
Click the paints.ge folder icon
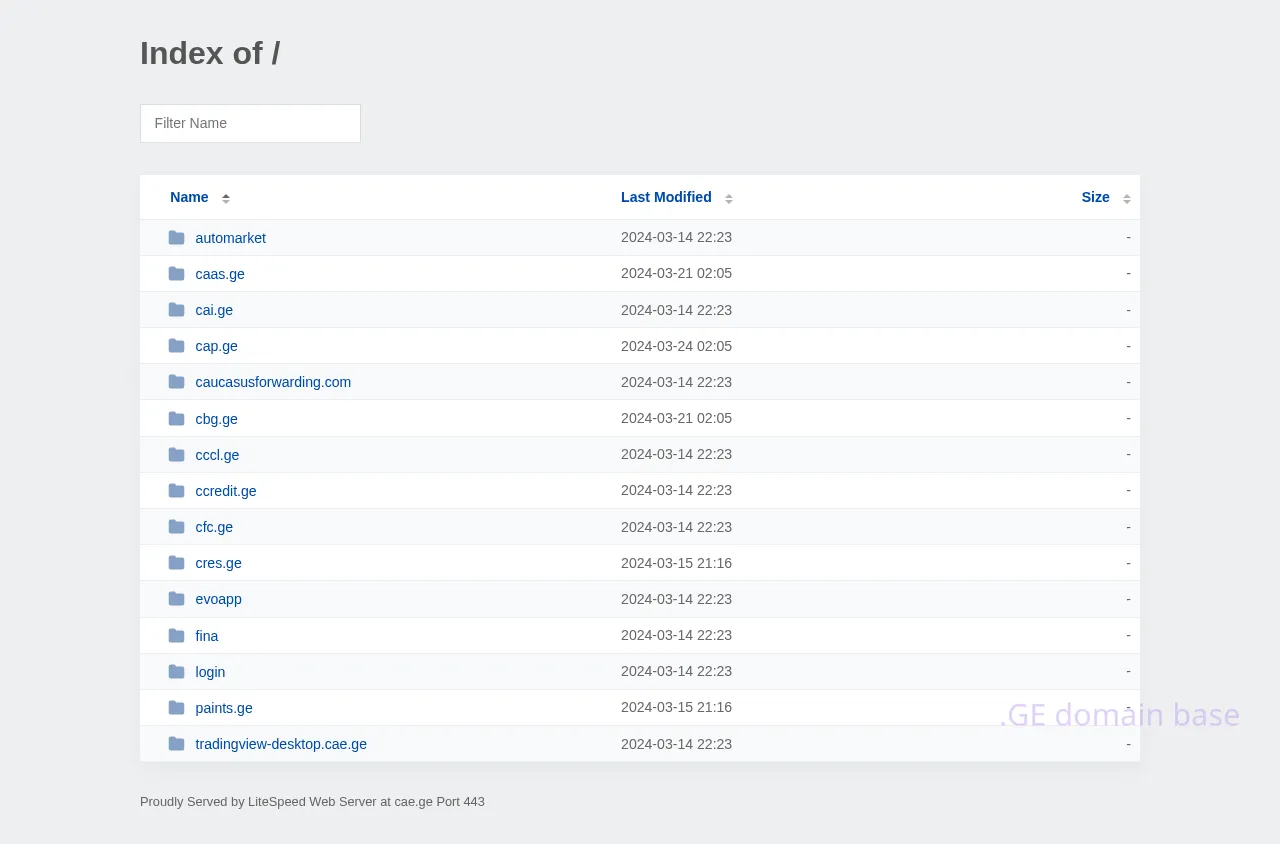177,708
